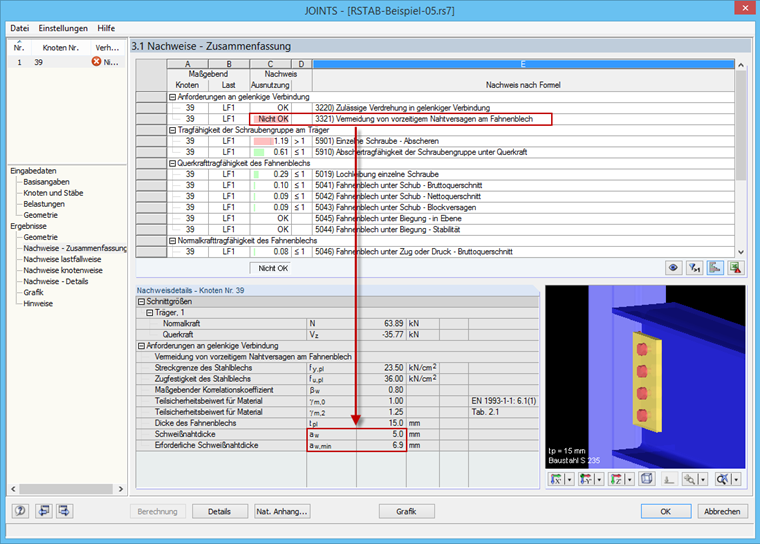
Task: Collapse Querkrafttragfähigkeit des Fahnenblechs group
Action: pyautogui.click(x=172, y=163)
